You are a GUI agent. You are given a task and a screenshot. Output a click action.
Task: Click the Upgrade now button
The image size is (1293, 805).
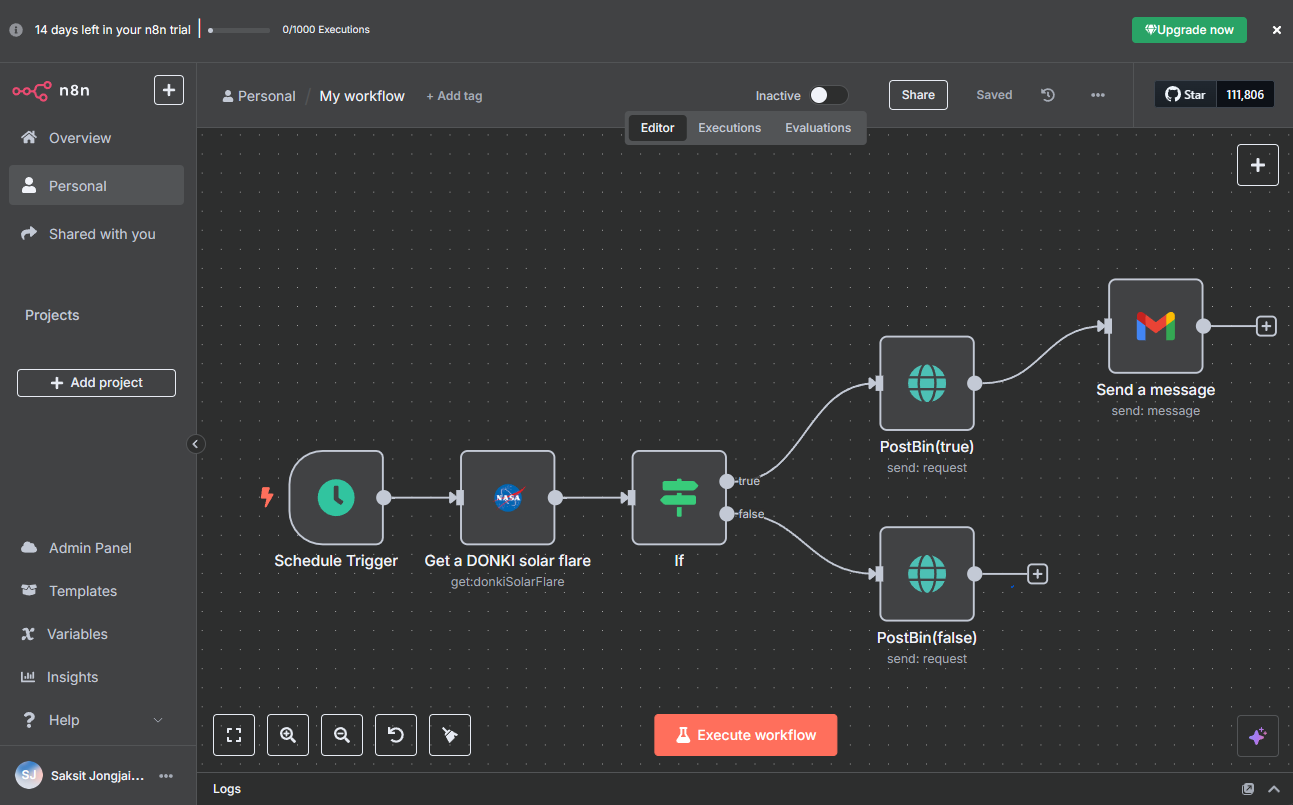[1189, 30]
